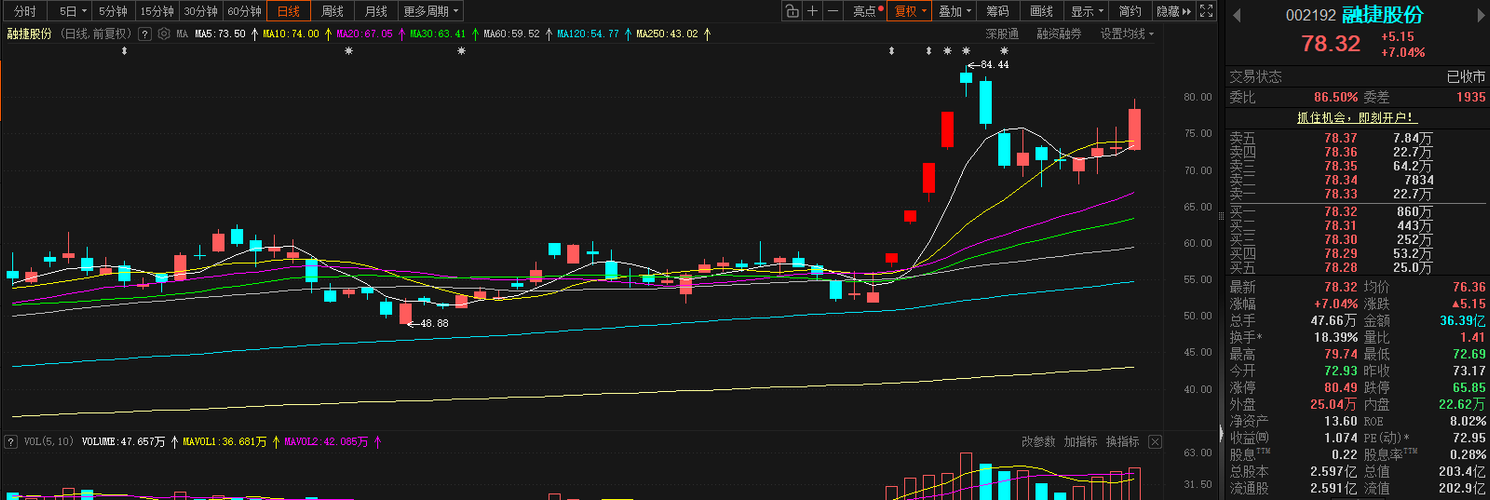
Task: Open the 设置均线 dropdown
Action: (1127, 33)
